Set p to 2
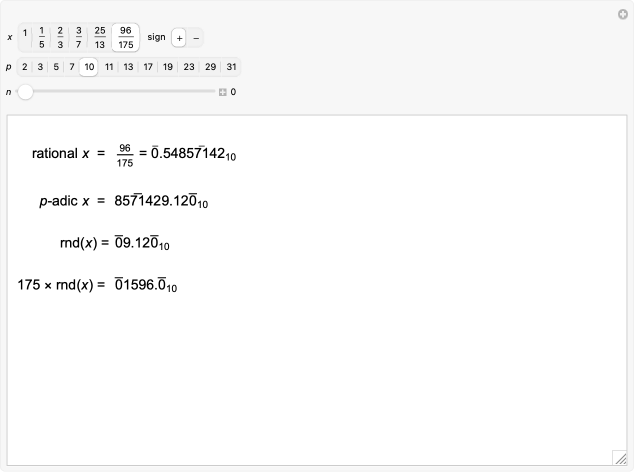Image resolution: width=634 pixels, height=473 pixels. 25,67
